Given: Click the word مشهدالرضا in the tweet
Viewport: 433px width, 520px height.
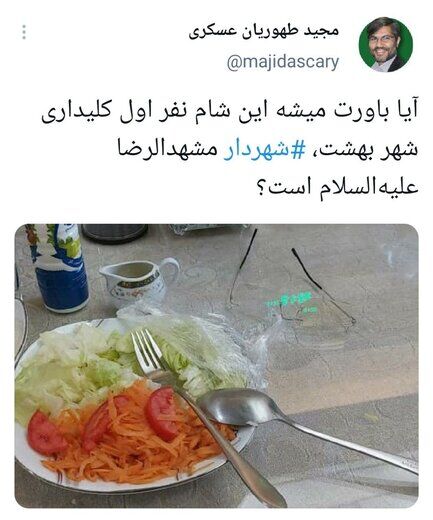Looking at the screenshot, I should [167, 149].
